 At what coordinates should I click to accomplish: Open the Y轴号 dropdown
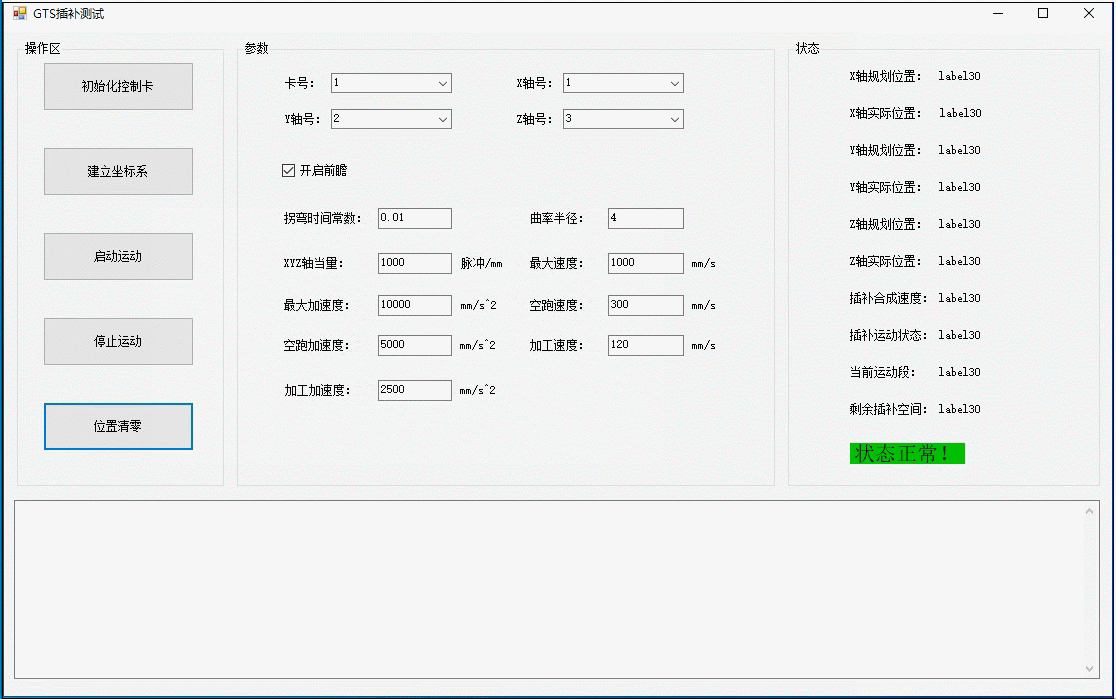391,119
